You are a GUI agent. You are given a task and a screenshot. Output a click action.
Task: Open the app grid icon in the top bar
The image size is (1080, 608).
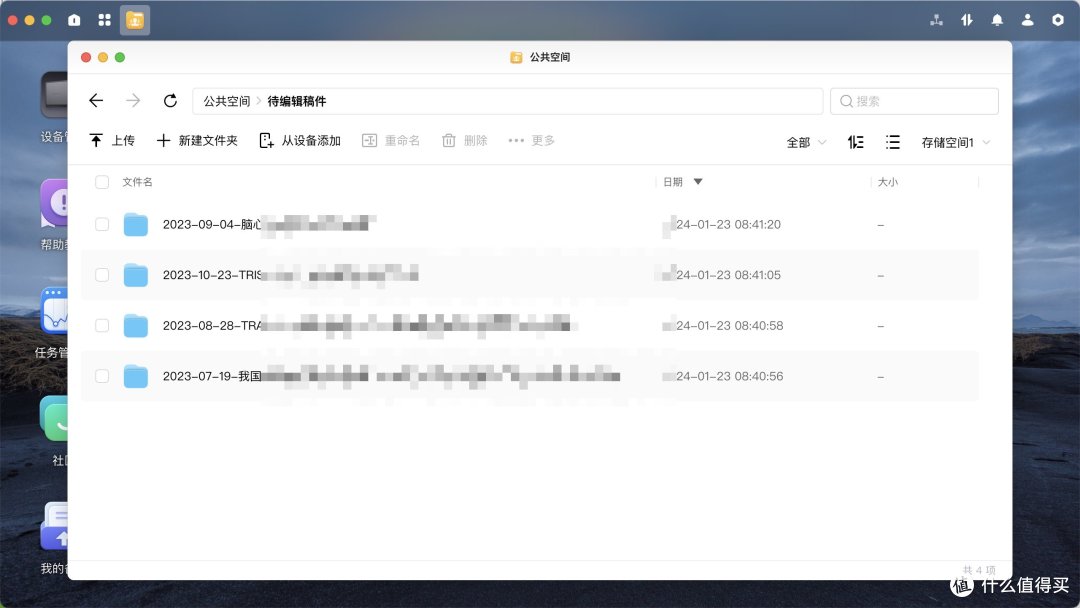(x=105, y=20)
